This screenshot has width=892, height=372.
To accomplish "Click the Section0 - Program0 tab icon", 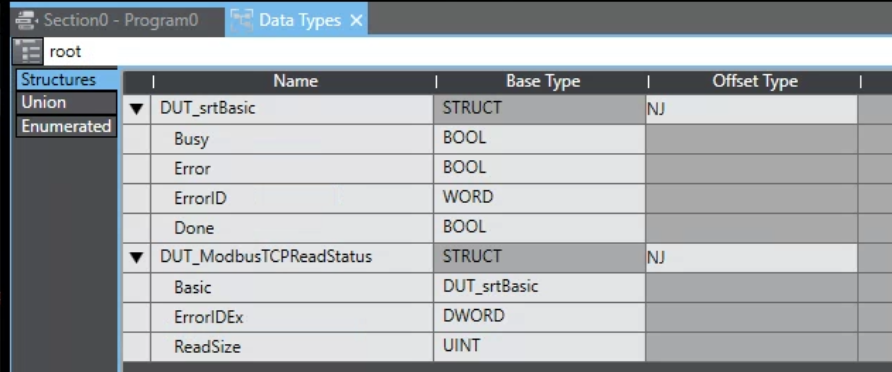I will coord(26,20).
